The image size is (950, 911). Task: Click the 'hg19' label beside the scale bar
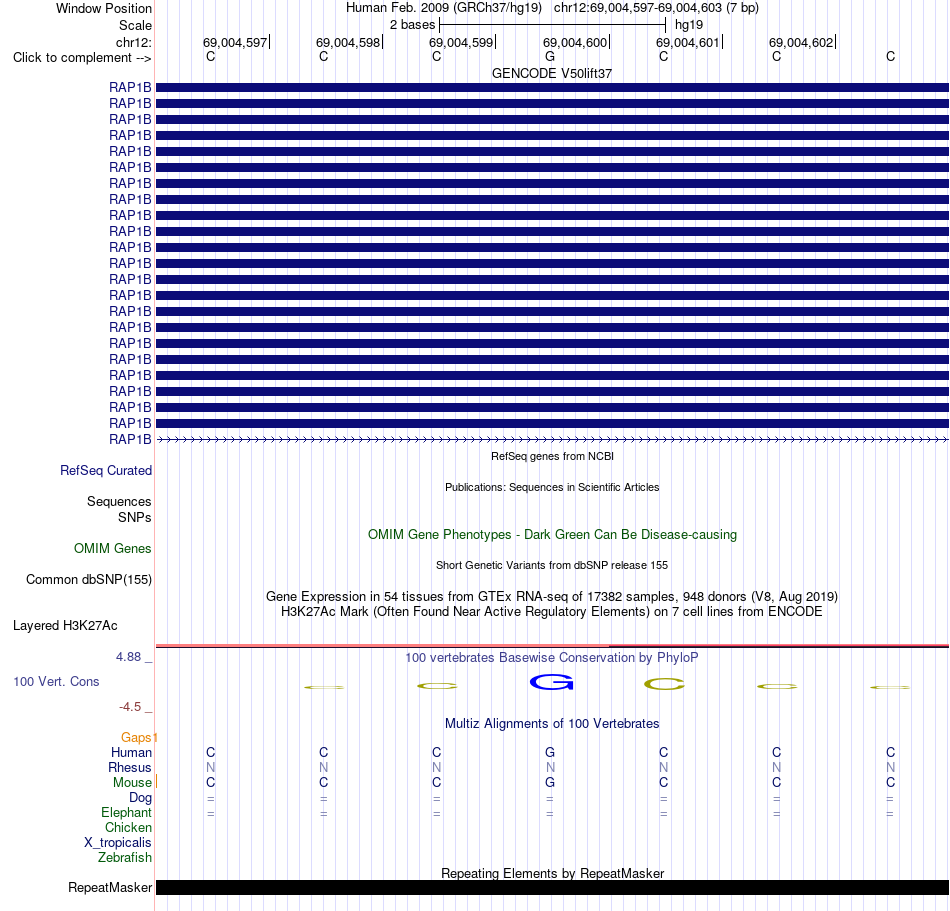coord(689,25)
